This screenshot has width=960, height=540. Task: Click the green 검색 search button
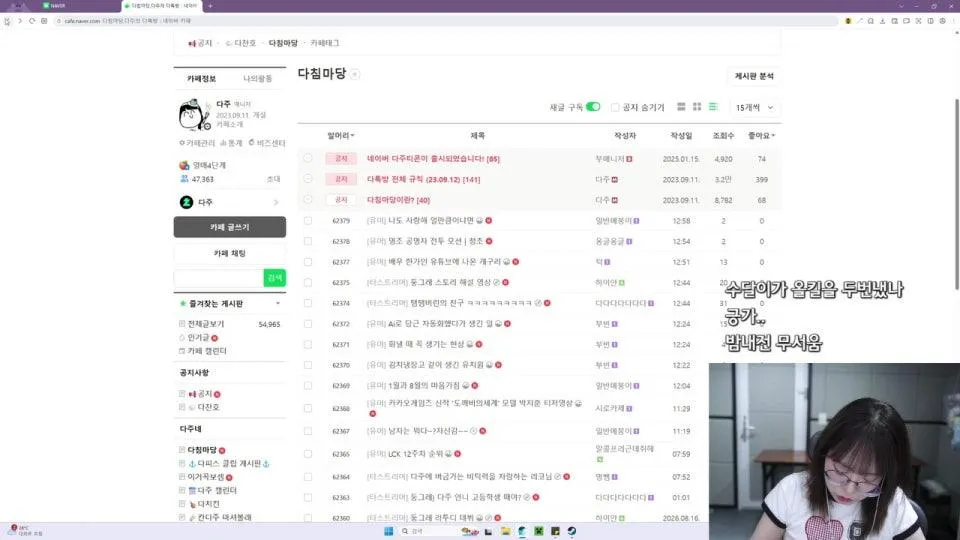[274, 278]
